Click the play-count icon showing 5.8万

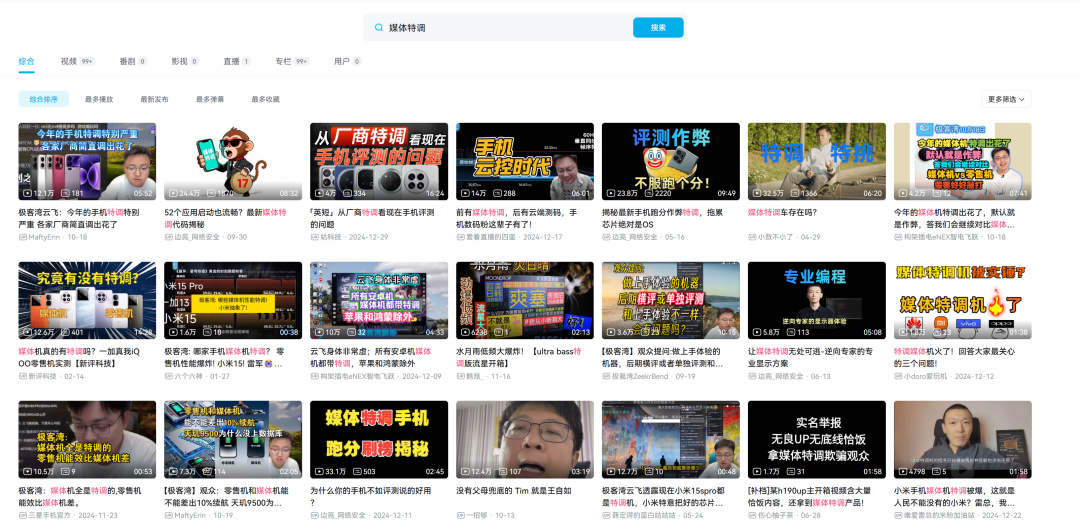[758, 333]
